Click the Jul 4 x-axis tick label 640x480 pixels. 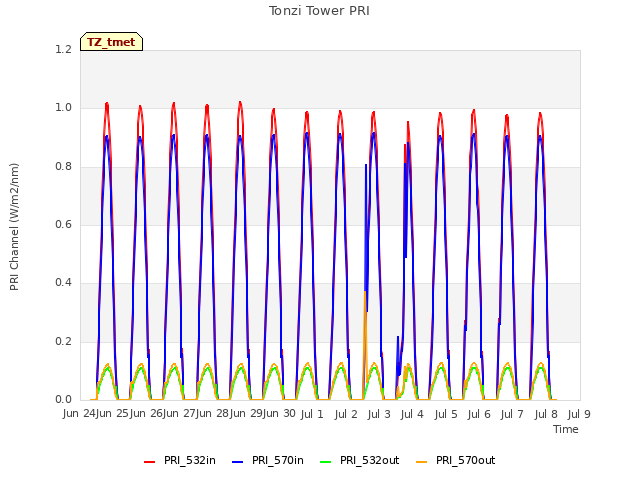(412, 414)
